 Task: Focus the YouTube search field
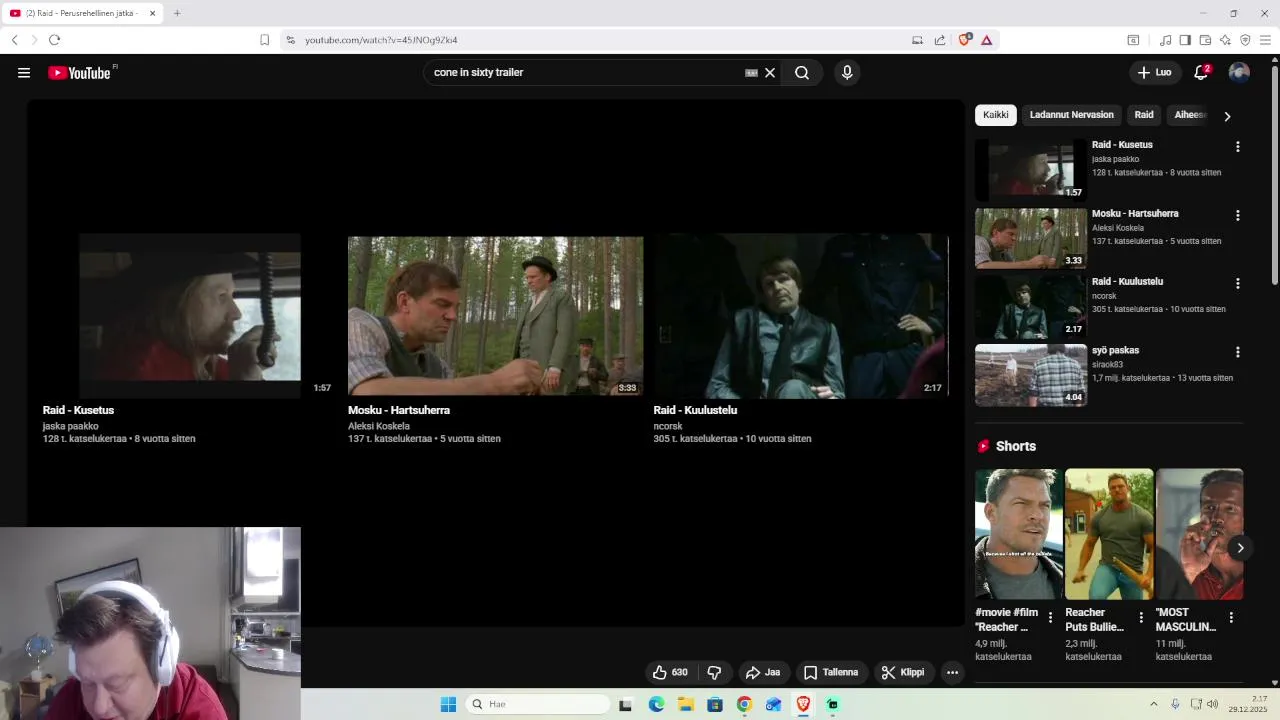coord(585,72)
